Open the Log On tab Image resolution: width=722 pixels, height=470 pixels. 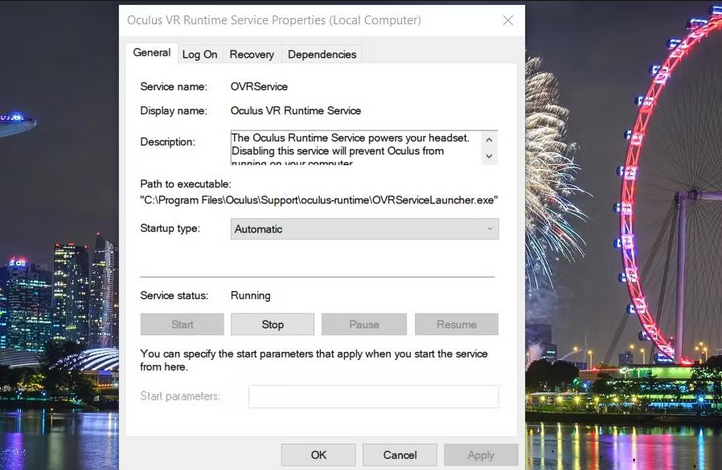[x=200, y=54]
